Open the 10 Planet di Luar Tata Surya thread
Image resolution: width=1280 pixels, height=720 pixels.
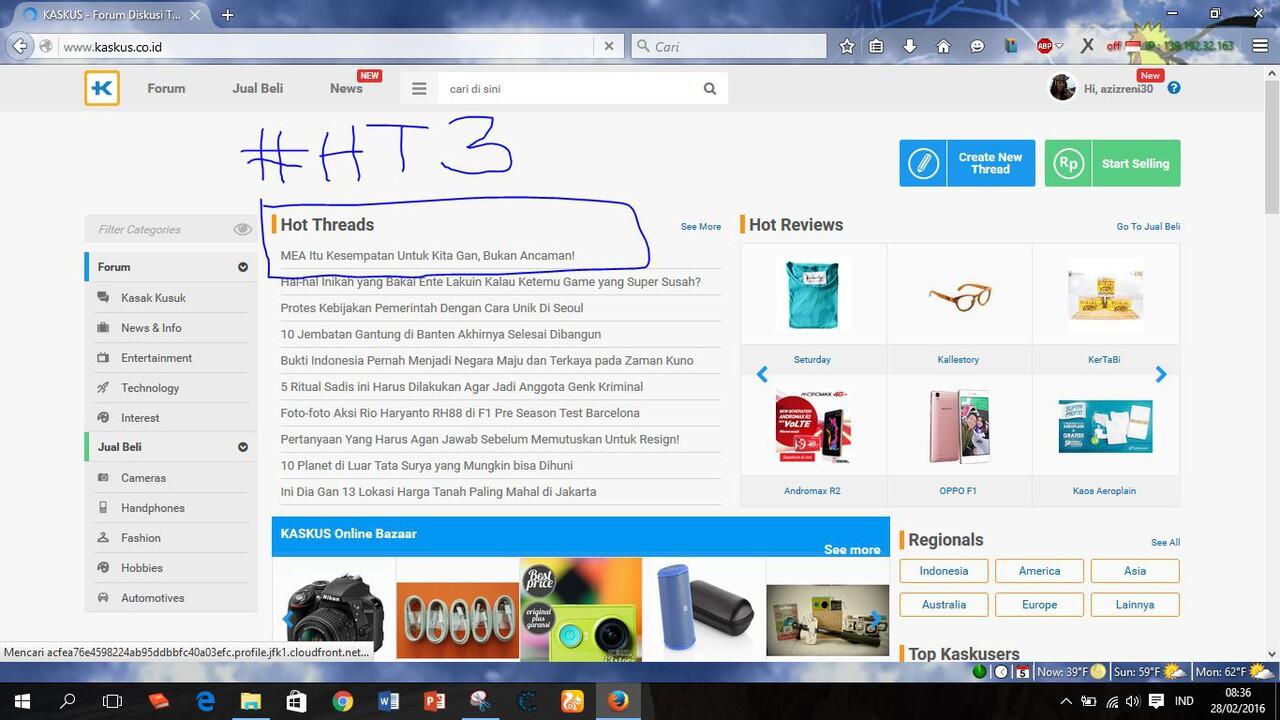pyautogui.click(x=427, y=466)
